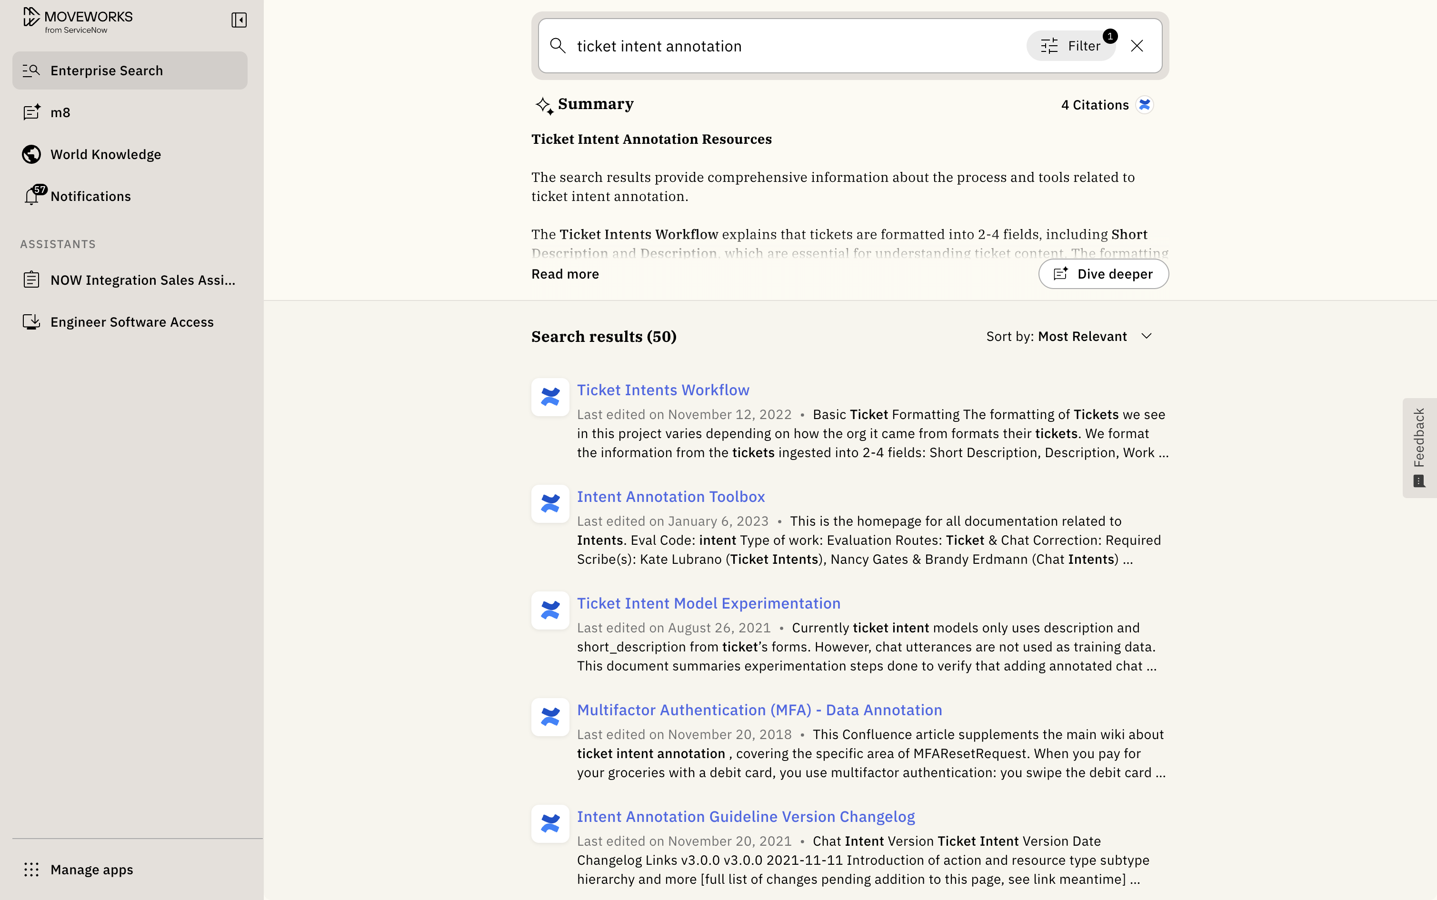1437x900 pixels.
Task: Open the Ticket Intent Model Experimentation result
Action: pos(708,603)
